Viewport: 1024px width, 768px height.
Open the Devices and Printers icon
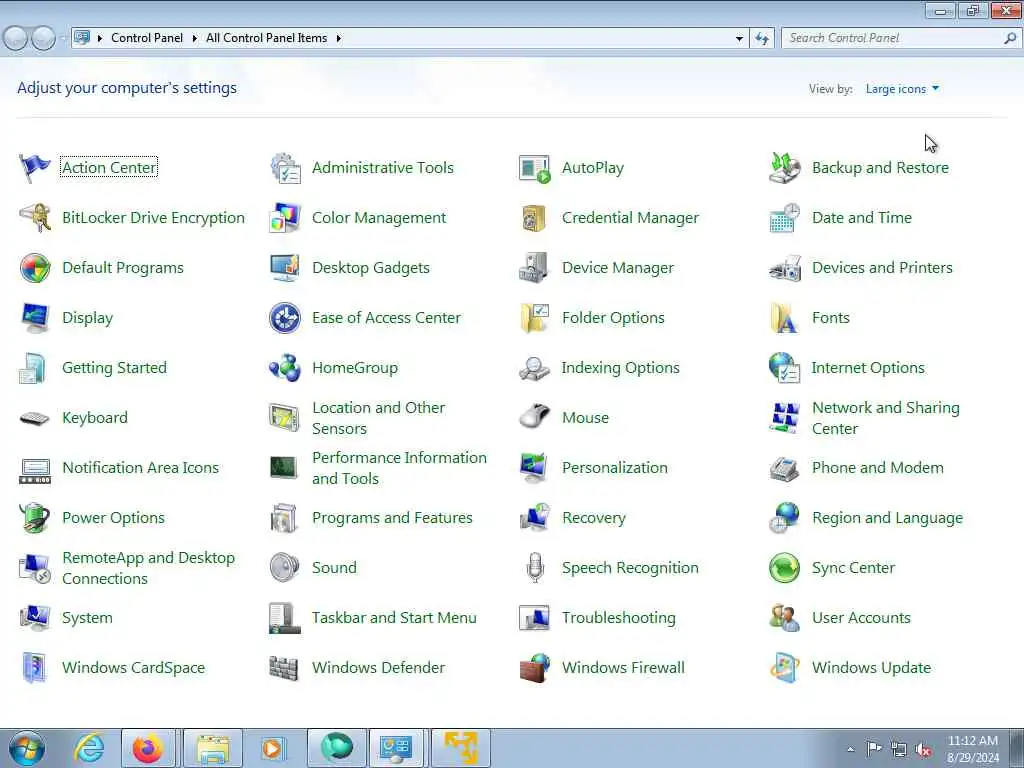[785, 268]
